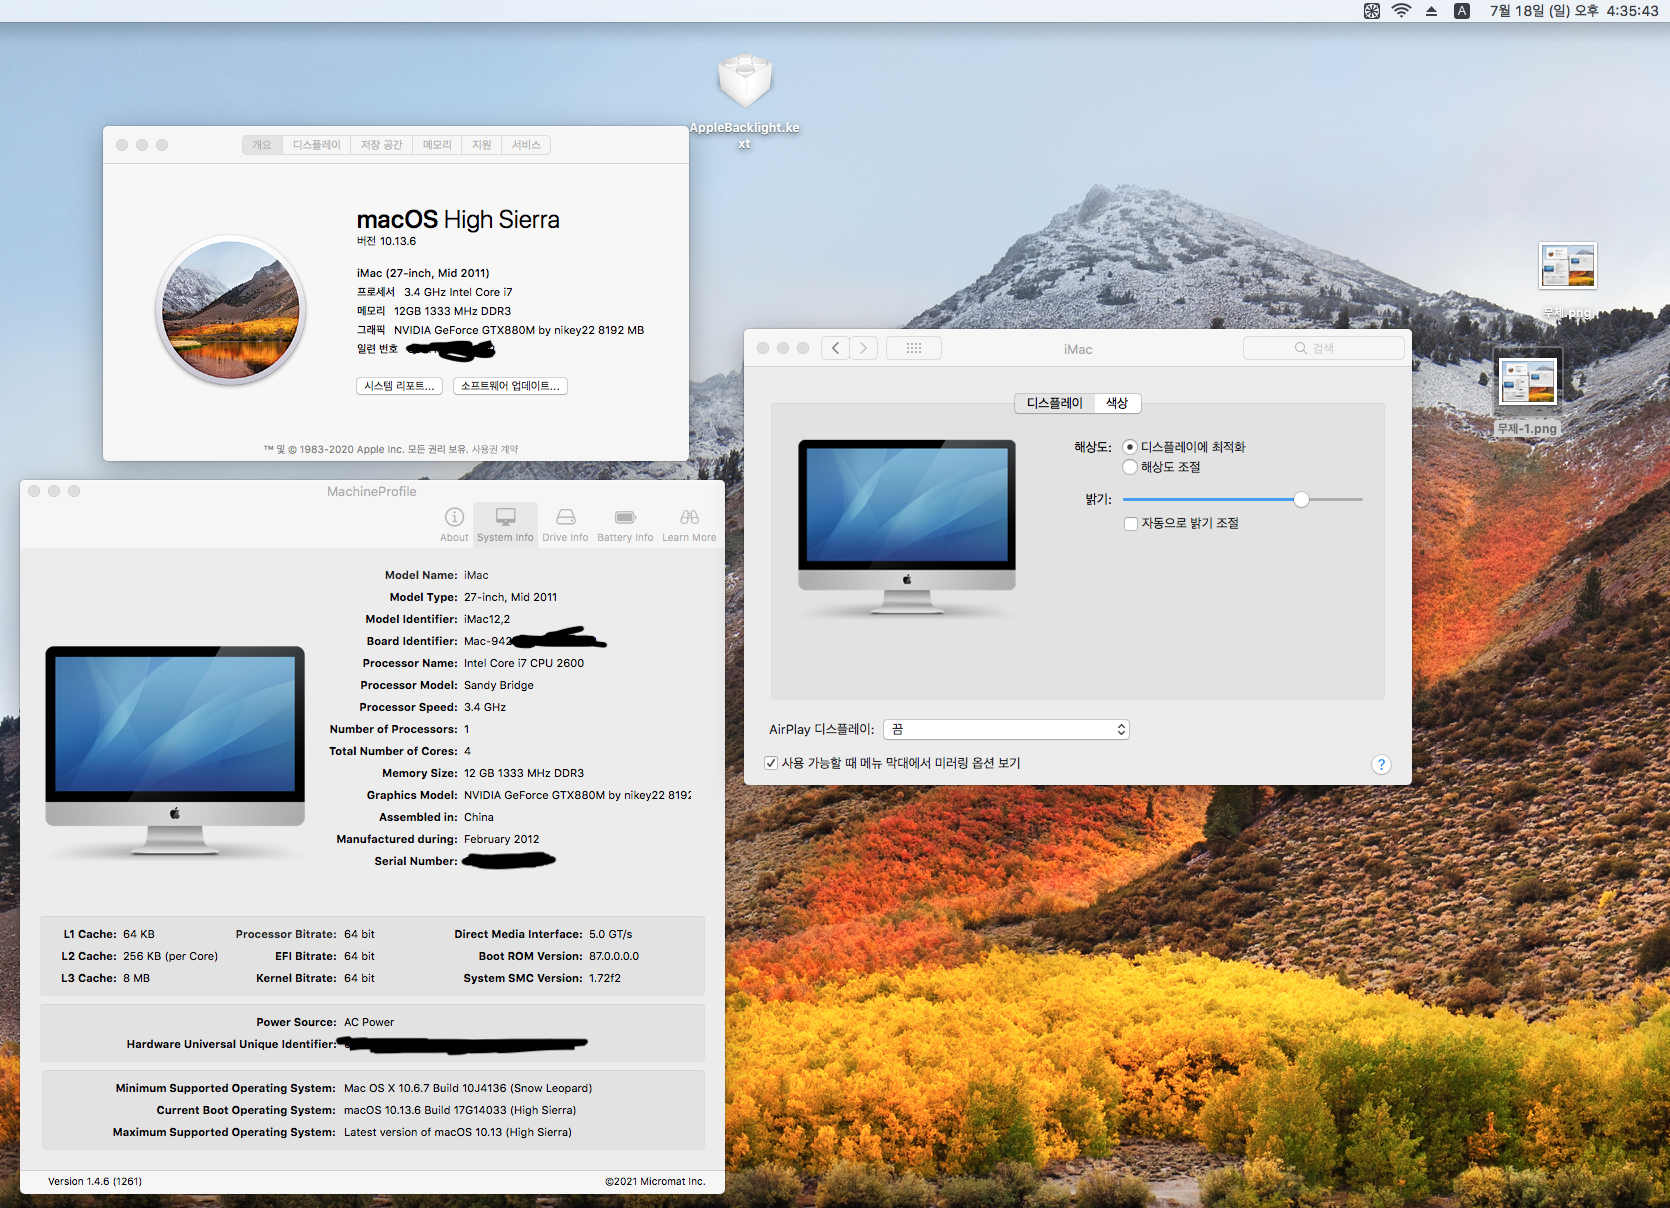
Task: Enable the 자동으로 밝기 조절 checkbox
Action: pyautogui.click(x=1131, y=524)
